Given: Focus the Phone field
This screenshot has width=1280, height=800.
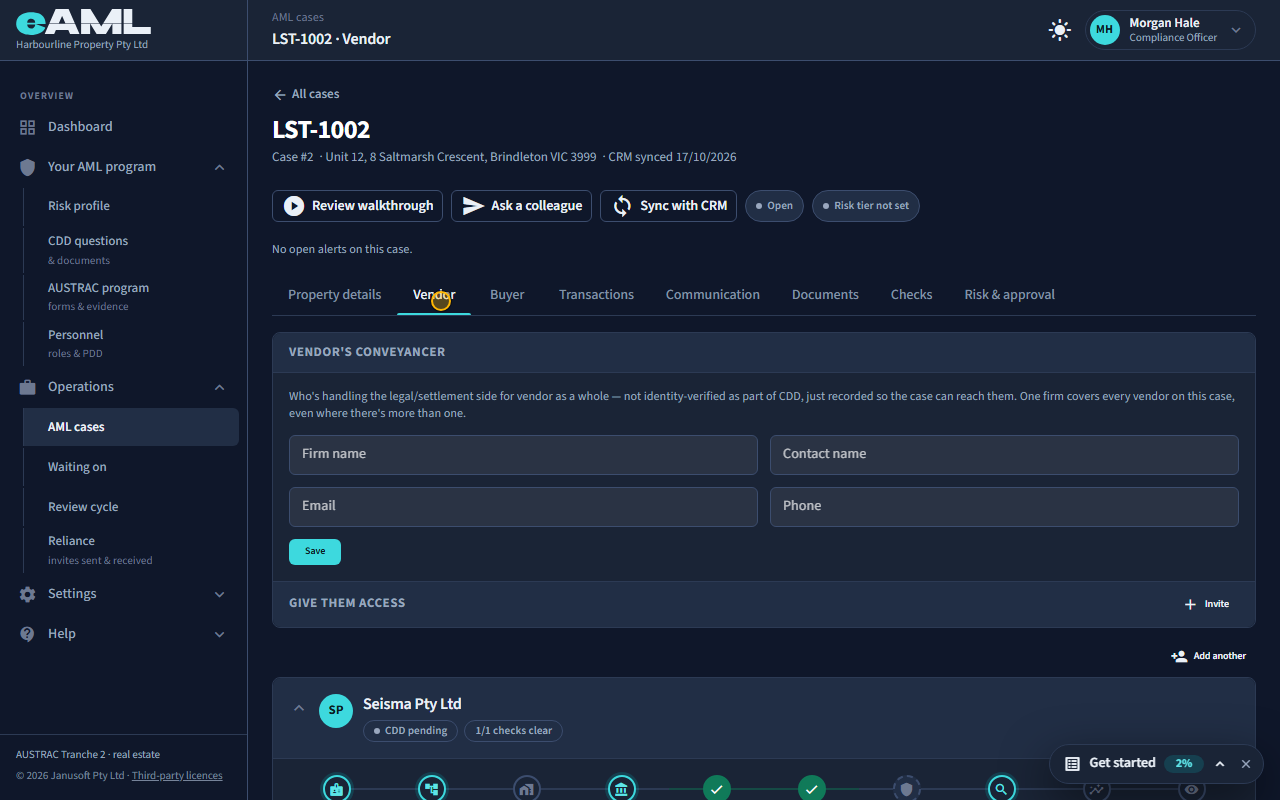Looking at the screenshot, I should tap(1004, 507).
